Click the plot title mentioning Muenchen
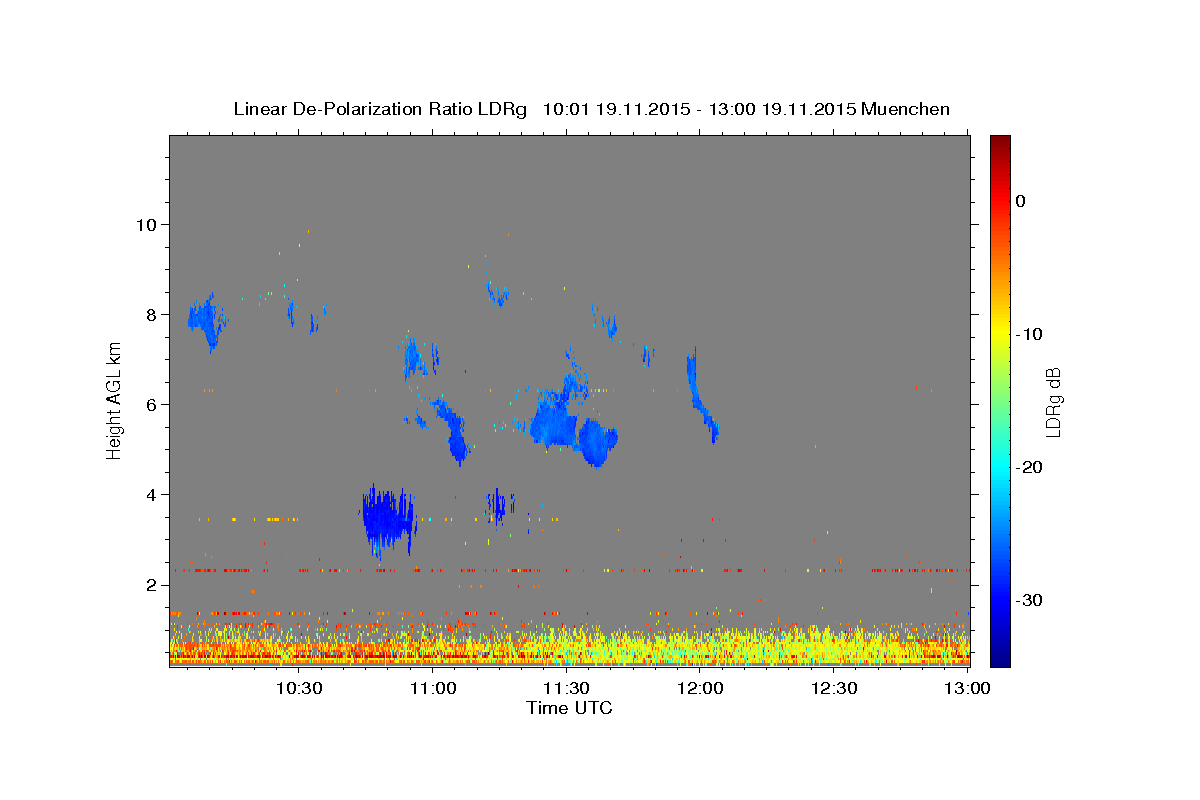Image resolution: width=1200 pixels, height=800 pixels. pyautogui.click(x=591, y=109)
